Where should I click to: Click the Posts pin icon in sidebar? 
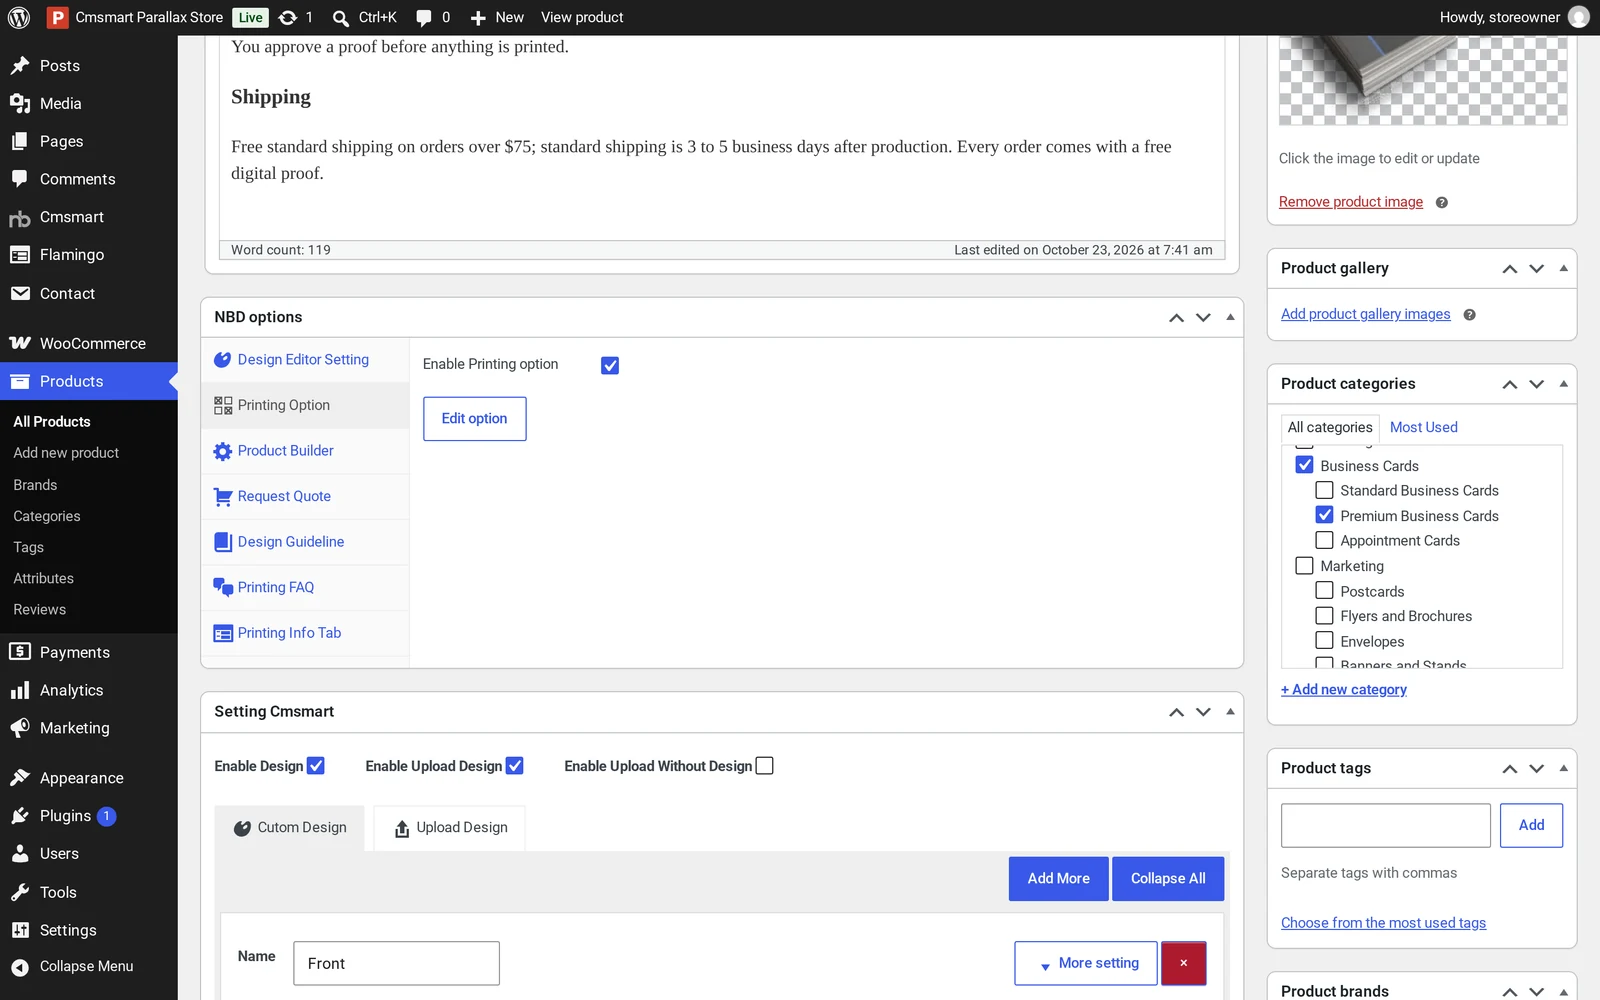coord(20,65)
